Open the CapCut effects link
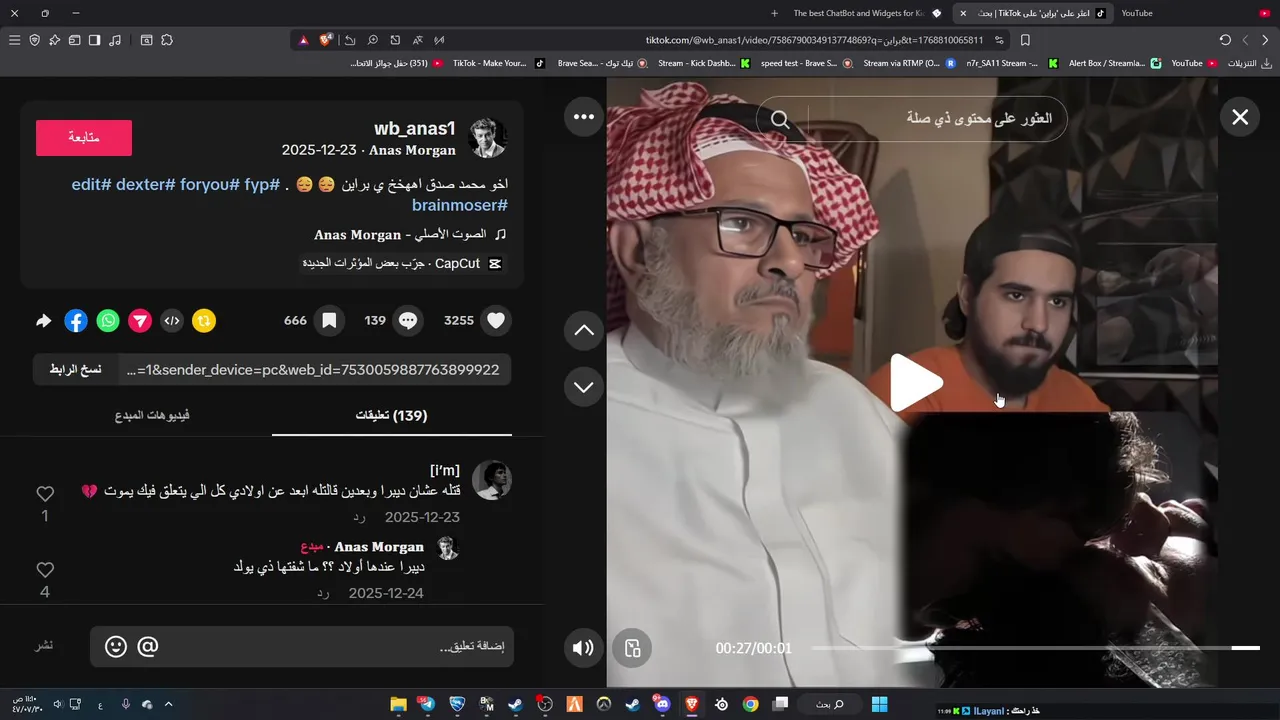Viewport: 1280px width, 720px height. click(x=402, y=263)
